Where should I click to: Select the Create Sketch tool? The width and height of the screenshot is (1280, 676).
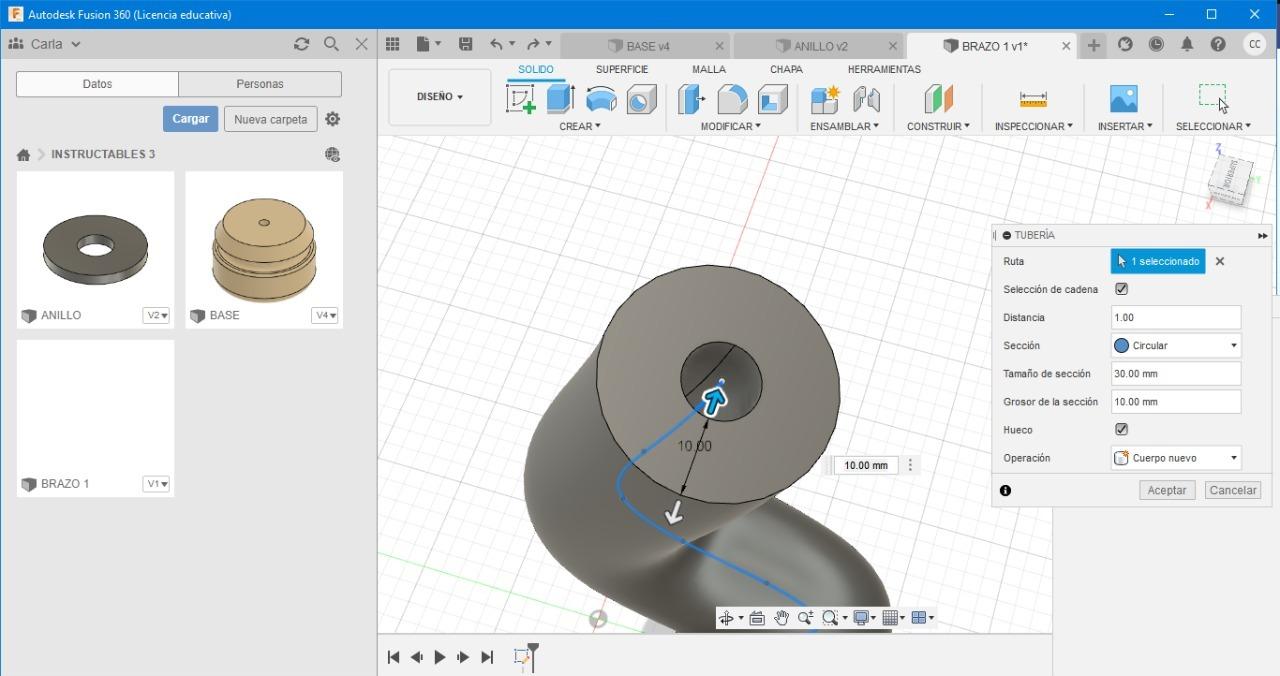coord(521,99)
